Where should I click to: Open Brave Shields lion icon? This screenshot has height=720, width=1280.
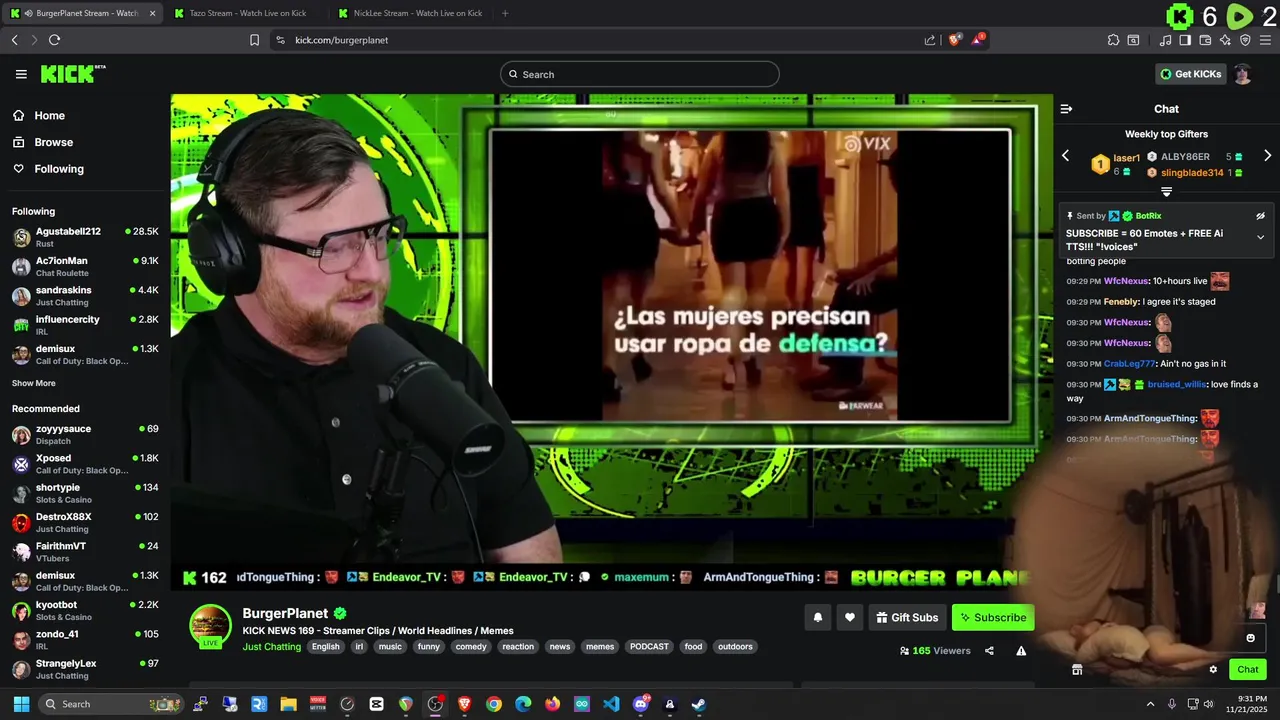pyautogui.click(x=955, y=40)
